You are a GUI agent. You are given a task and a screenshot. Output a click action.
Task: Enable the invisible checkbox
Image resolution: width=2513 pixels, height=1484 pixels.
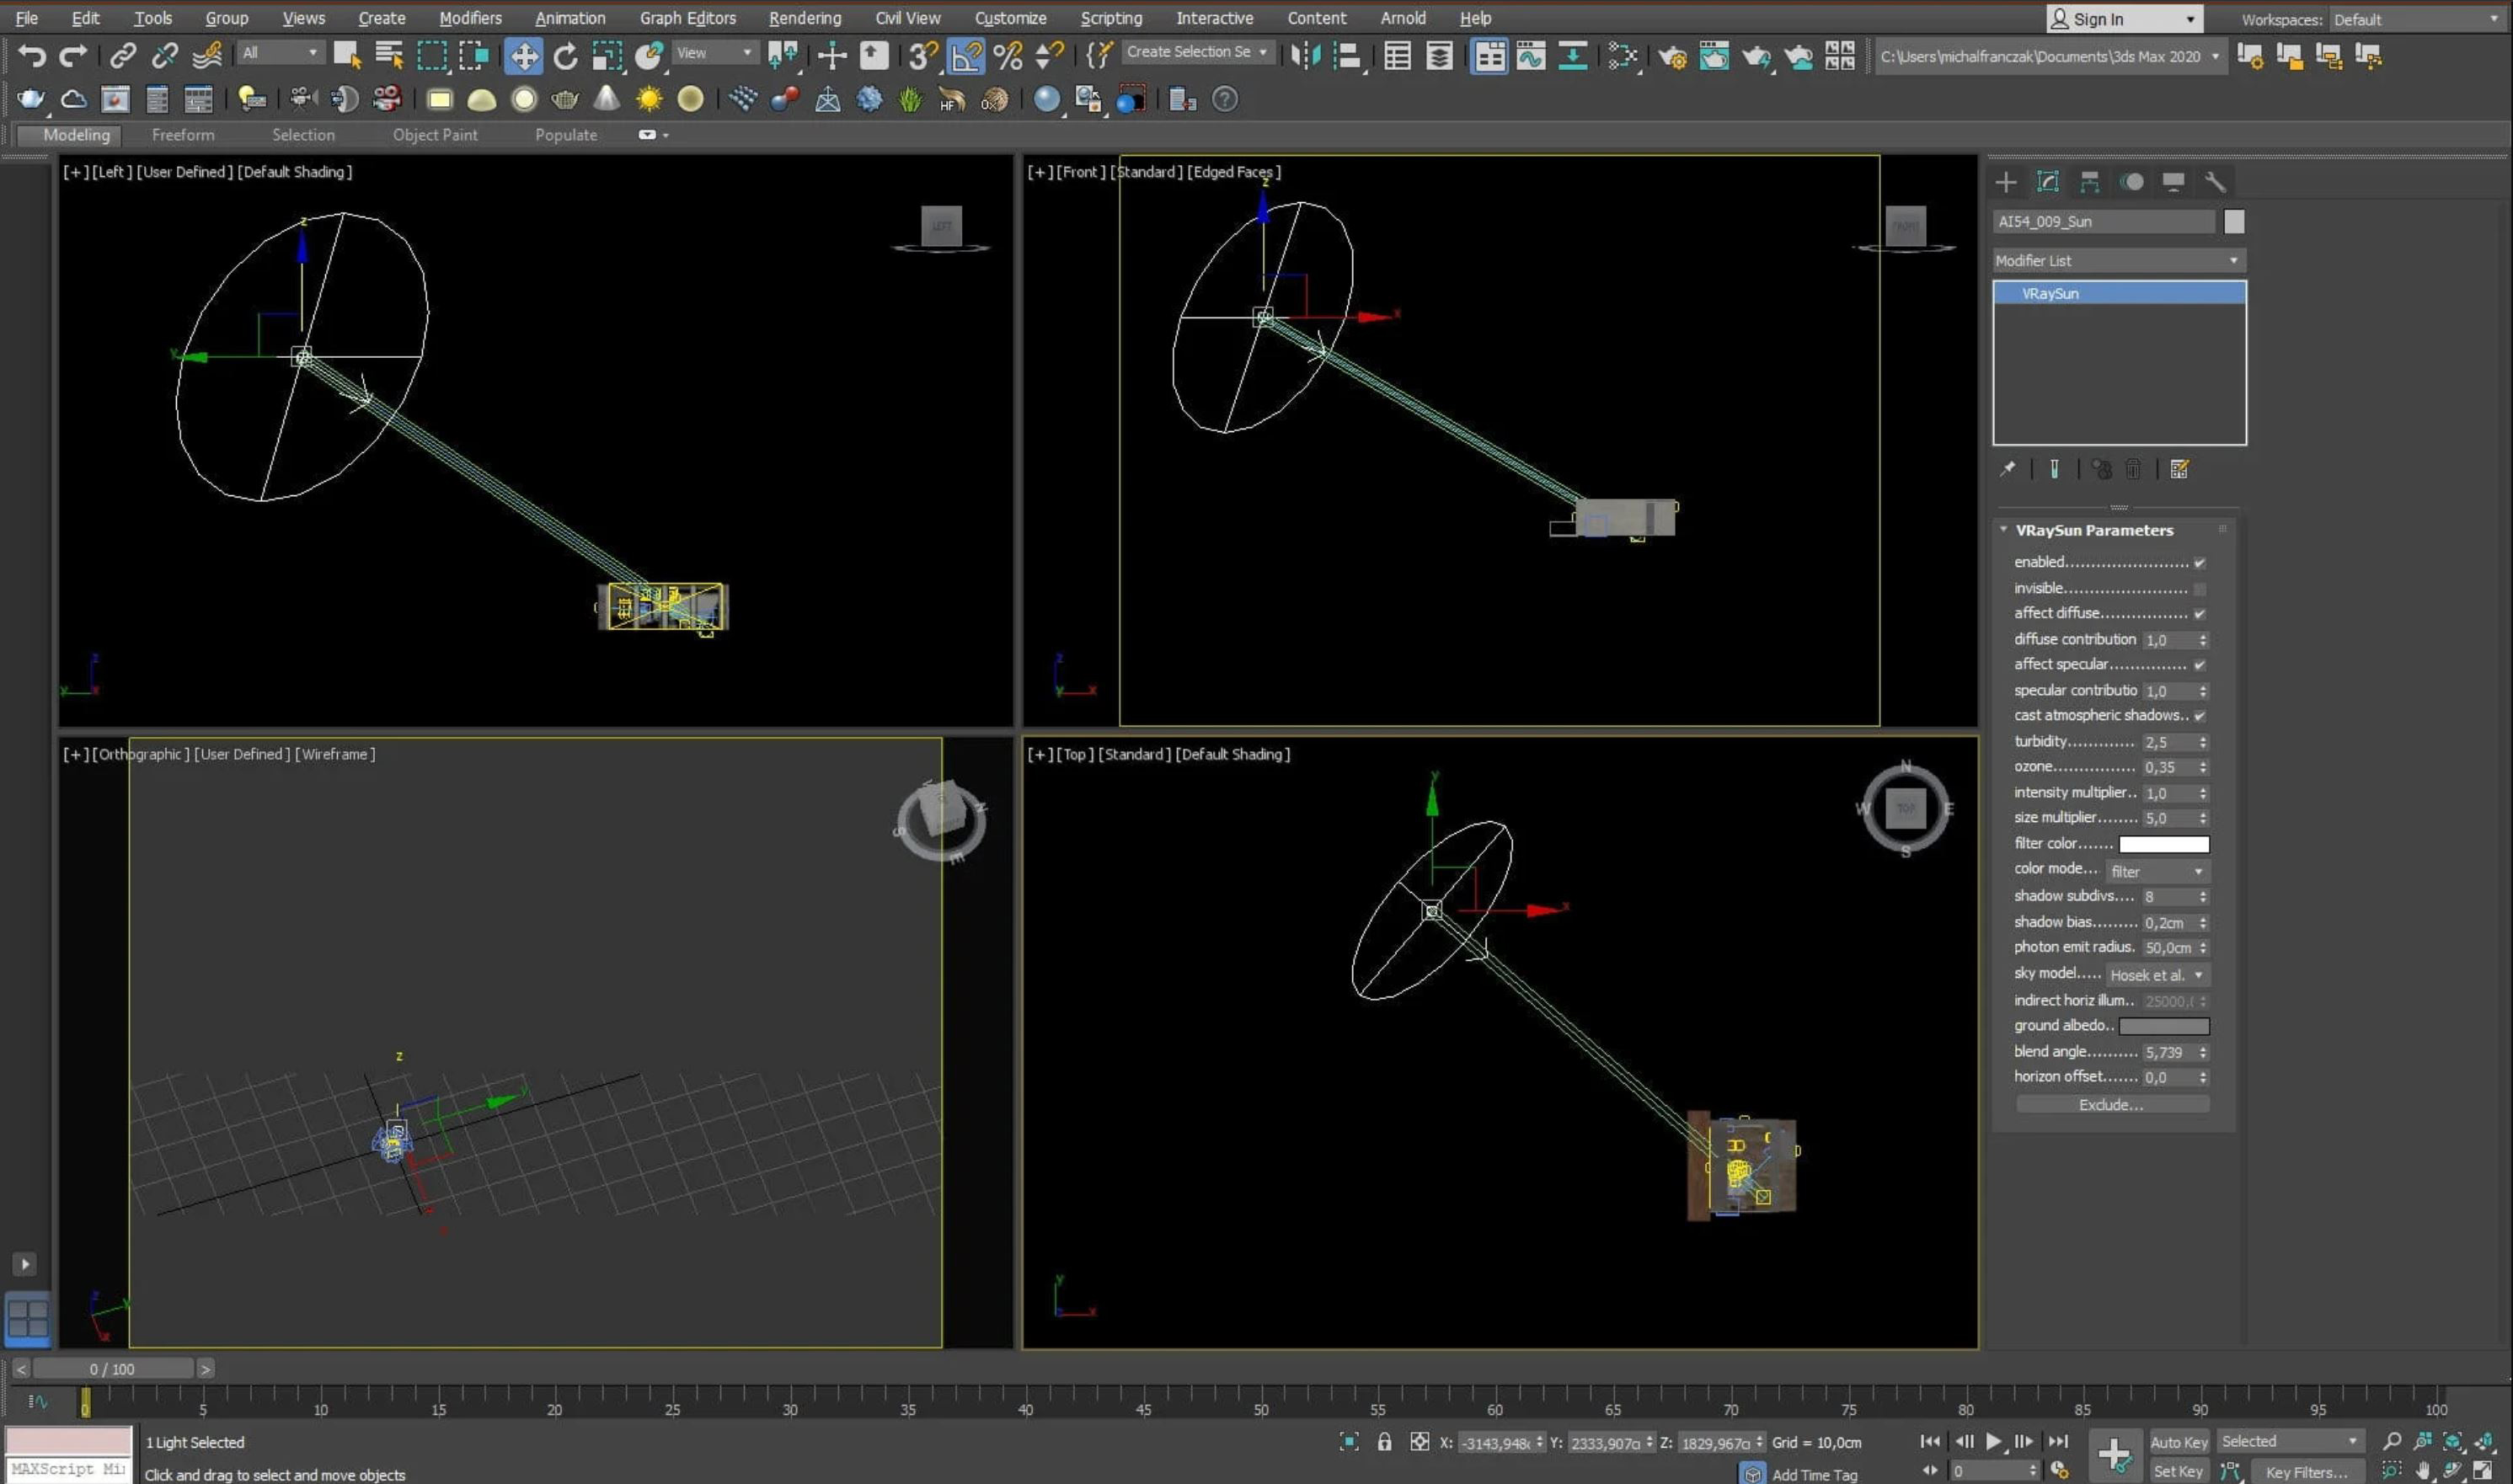tap(2200, 589)
